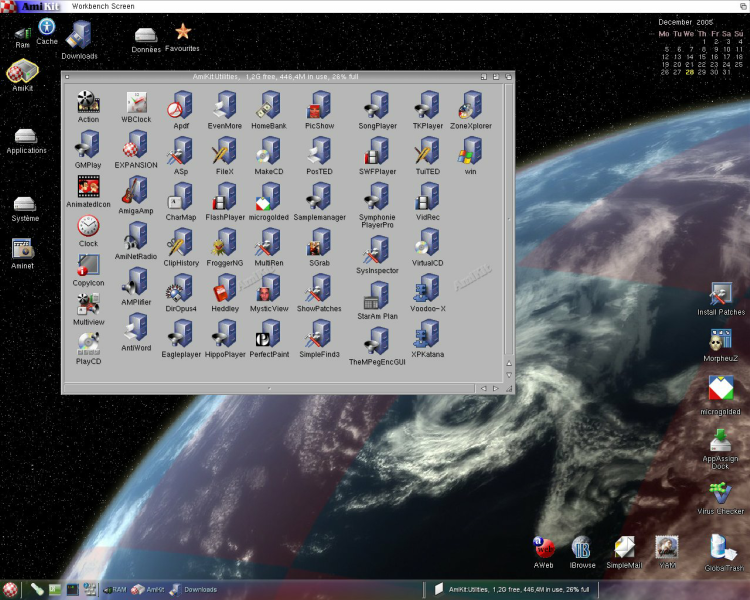Select the Heddley icon
This screenshot has height=600, width=750.
(225, 288)
